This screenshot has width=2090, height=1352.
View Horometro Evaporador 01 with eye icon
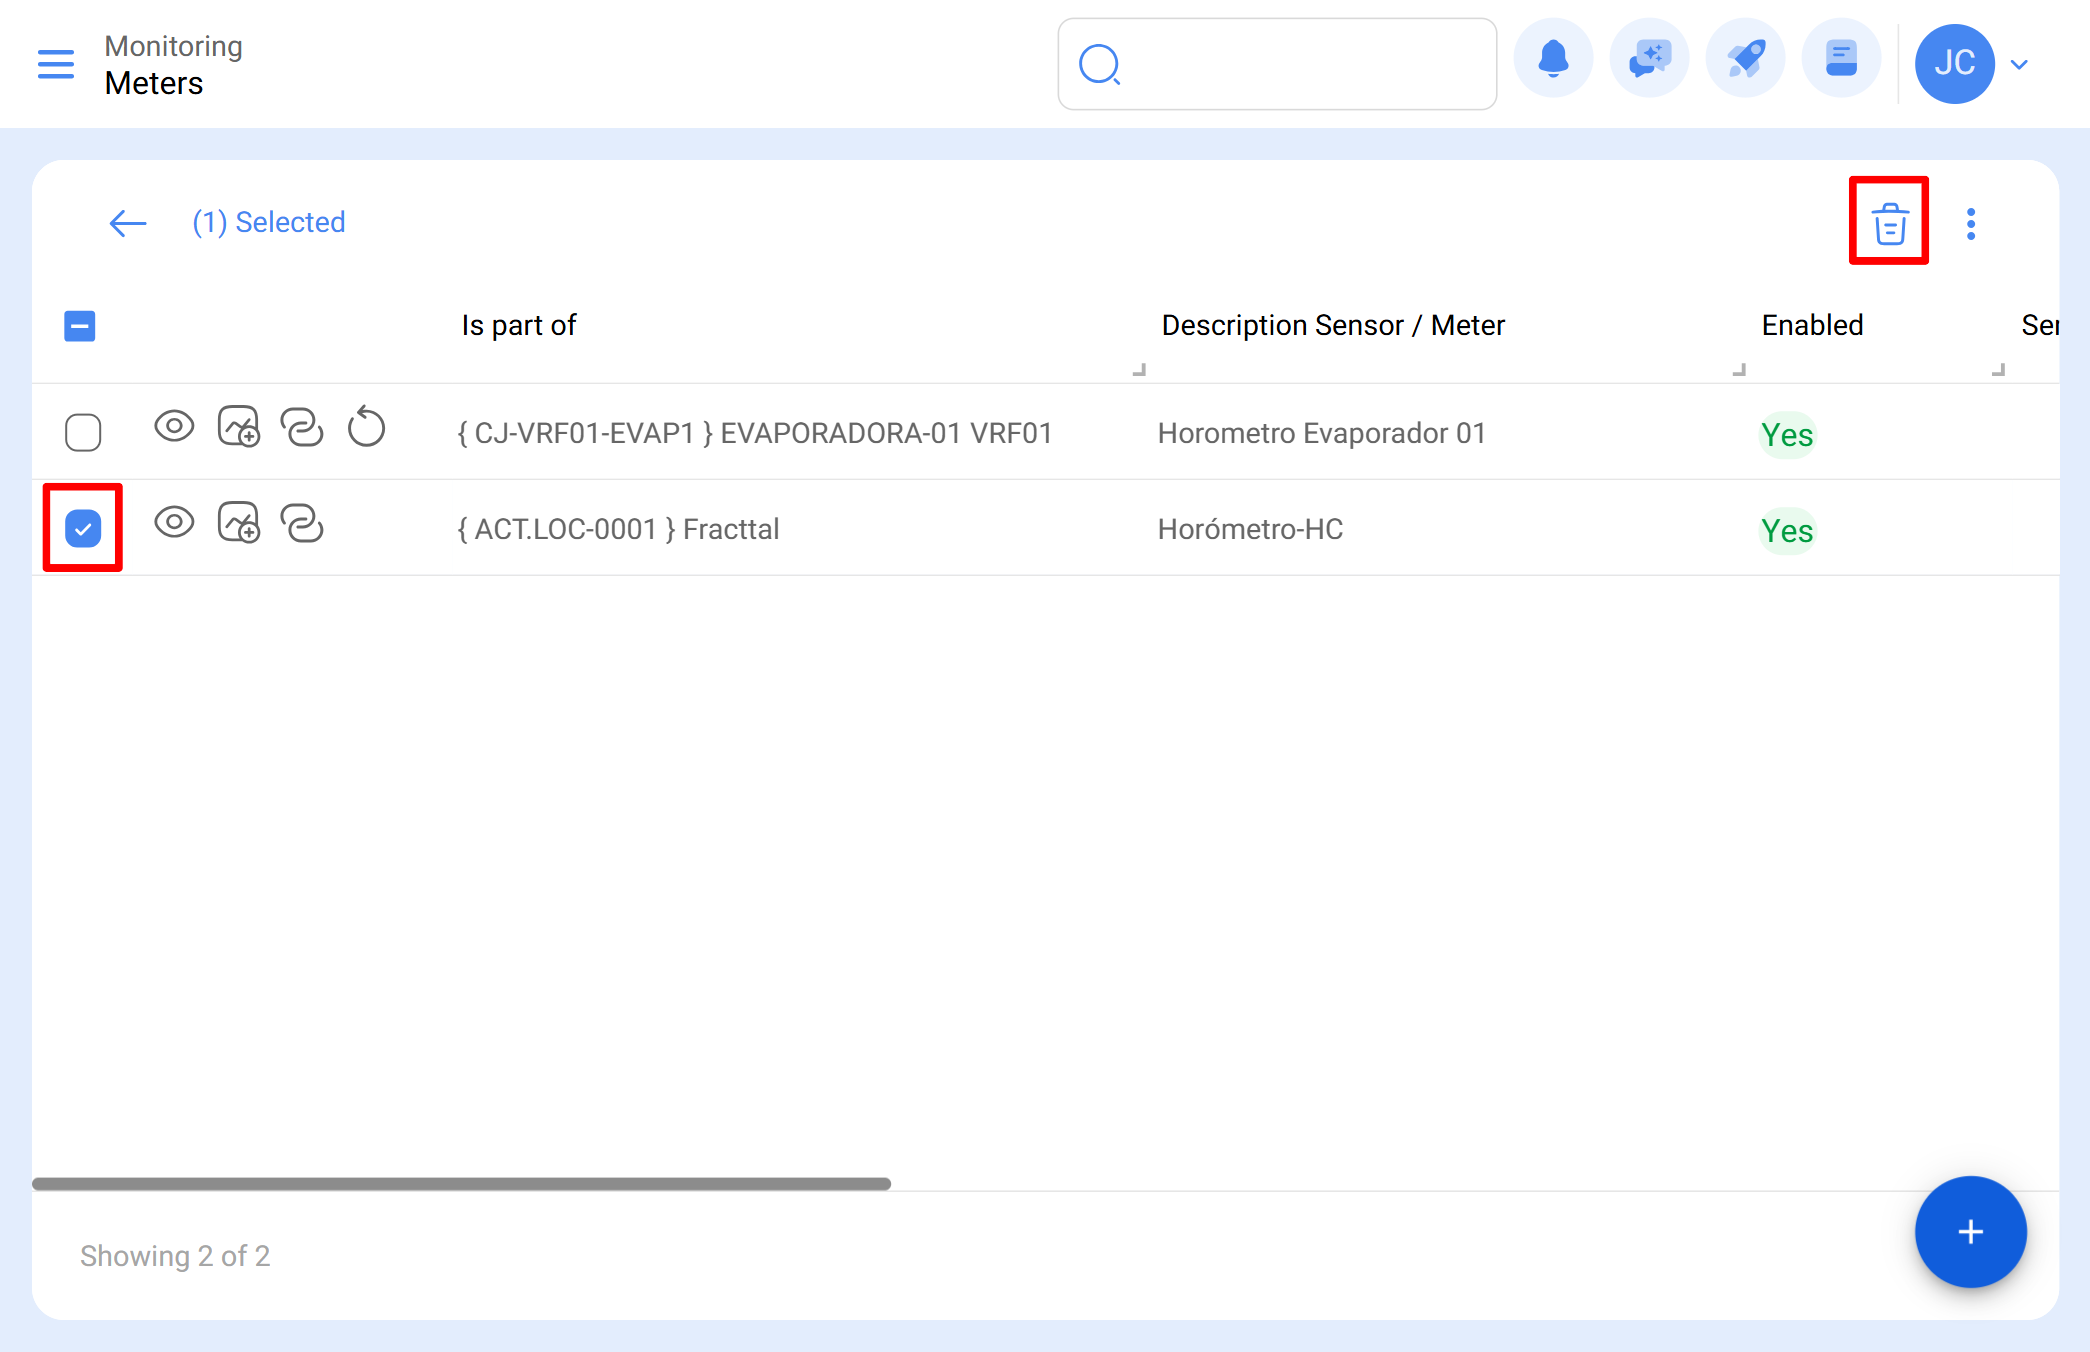[174, 427]
